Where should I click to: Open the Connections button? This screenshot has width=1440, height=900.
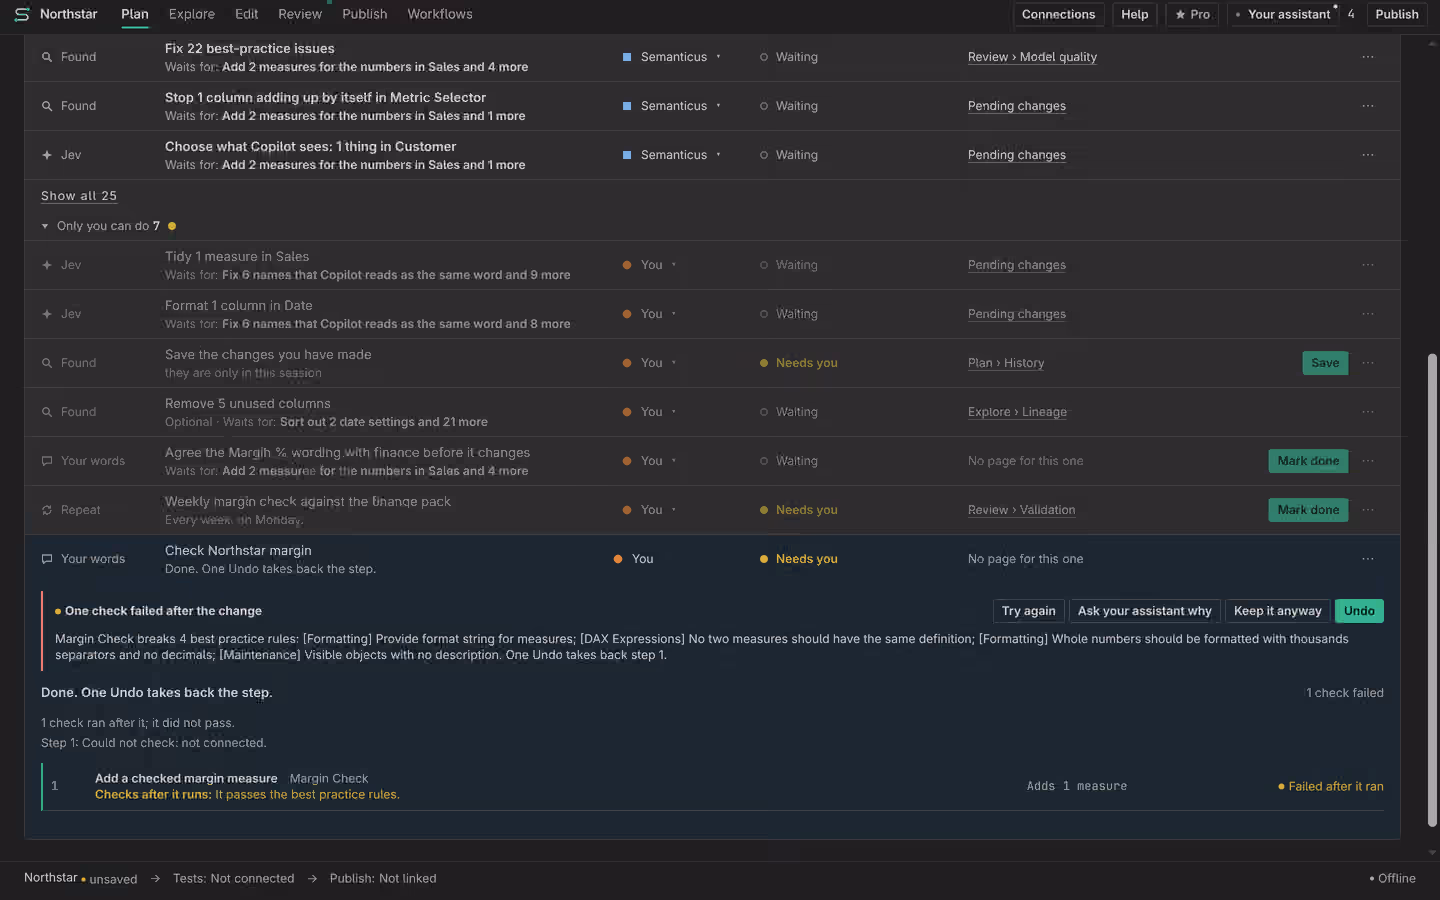click(x=1058, y=14)
